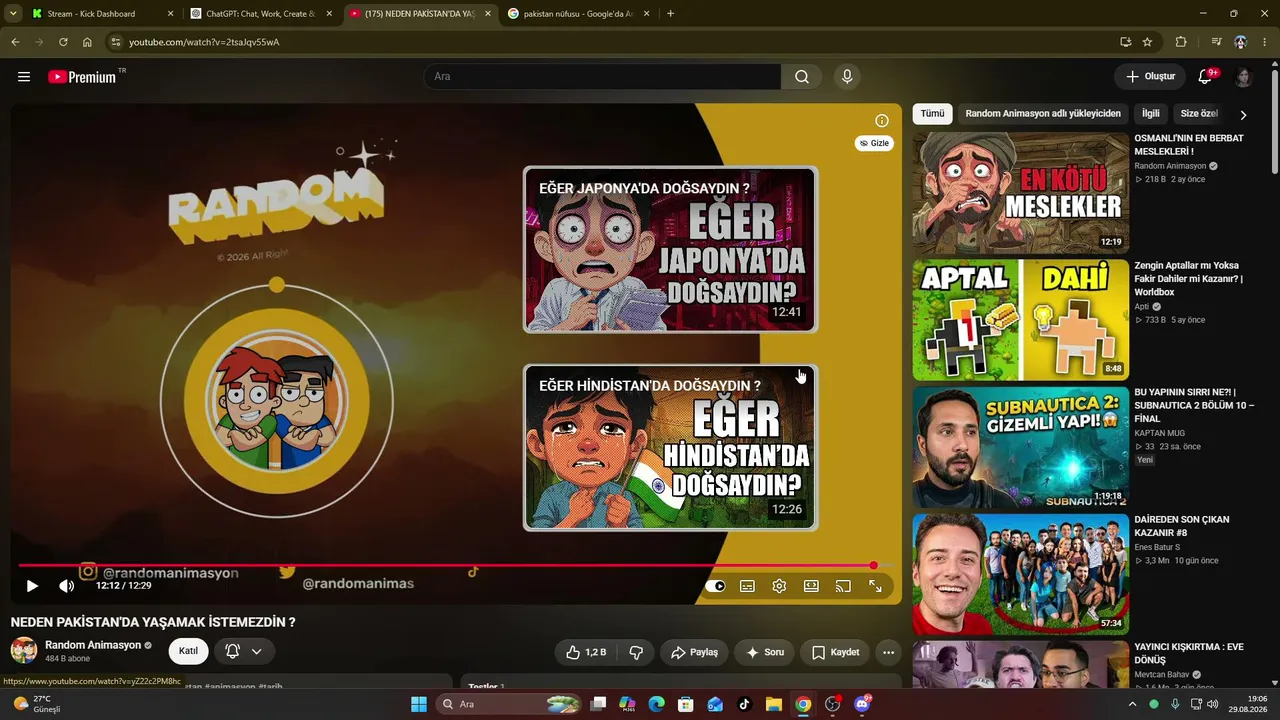The image size is (1280, 720).
Task: Focus the YouTube search field Ara
Action: (603, 77)
